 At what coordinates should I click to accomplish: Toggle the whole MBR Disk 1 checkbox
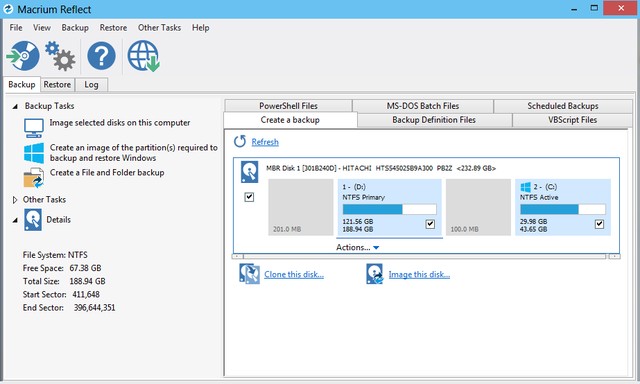(249, 197)
